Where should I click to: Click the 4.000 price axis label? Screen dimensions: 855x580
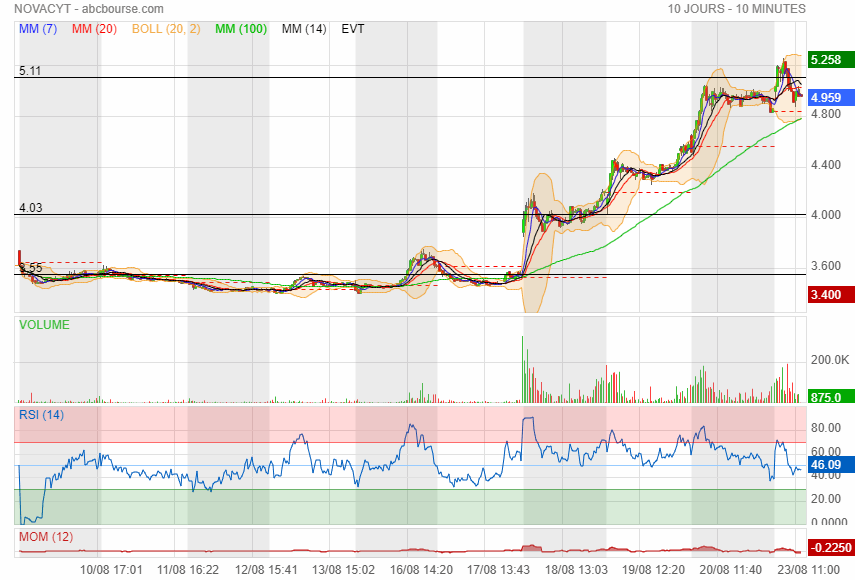coord(826,215)
